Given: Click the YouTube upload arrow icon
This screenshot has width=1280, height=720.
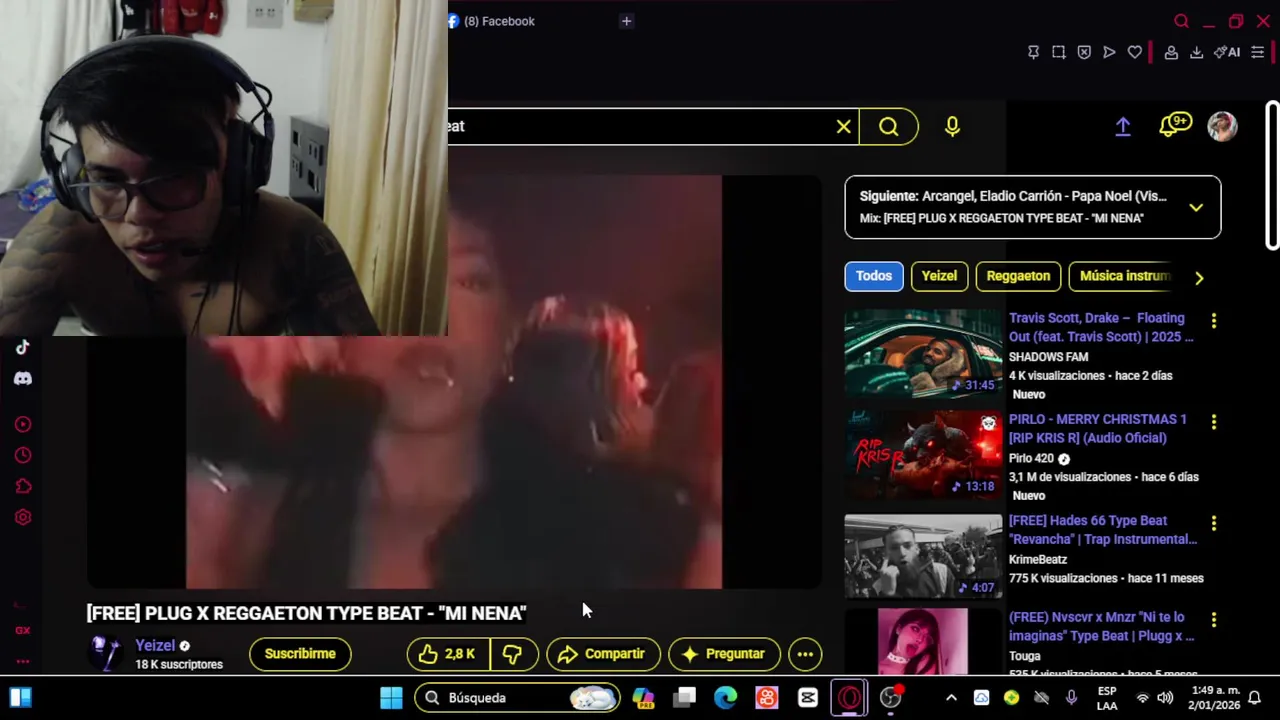Looking at the screenshot, I should click(1123, 126).
